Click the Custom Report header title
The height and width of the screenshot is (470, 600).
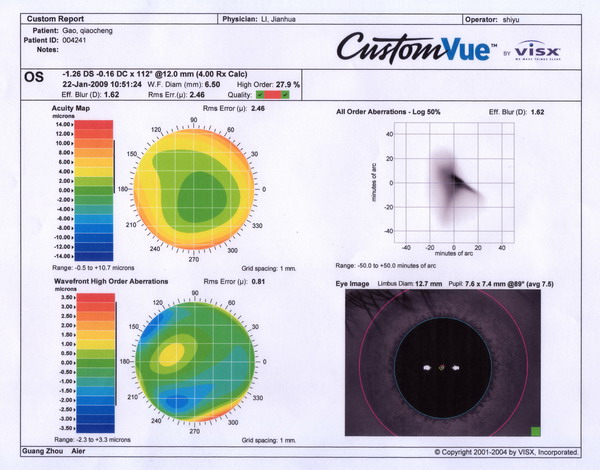pyautogui.click(x=54, y=19)
